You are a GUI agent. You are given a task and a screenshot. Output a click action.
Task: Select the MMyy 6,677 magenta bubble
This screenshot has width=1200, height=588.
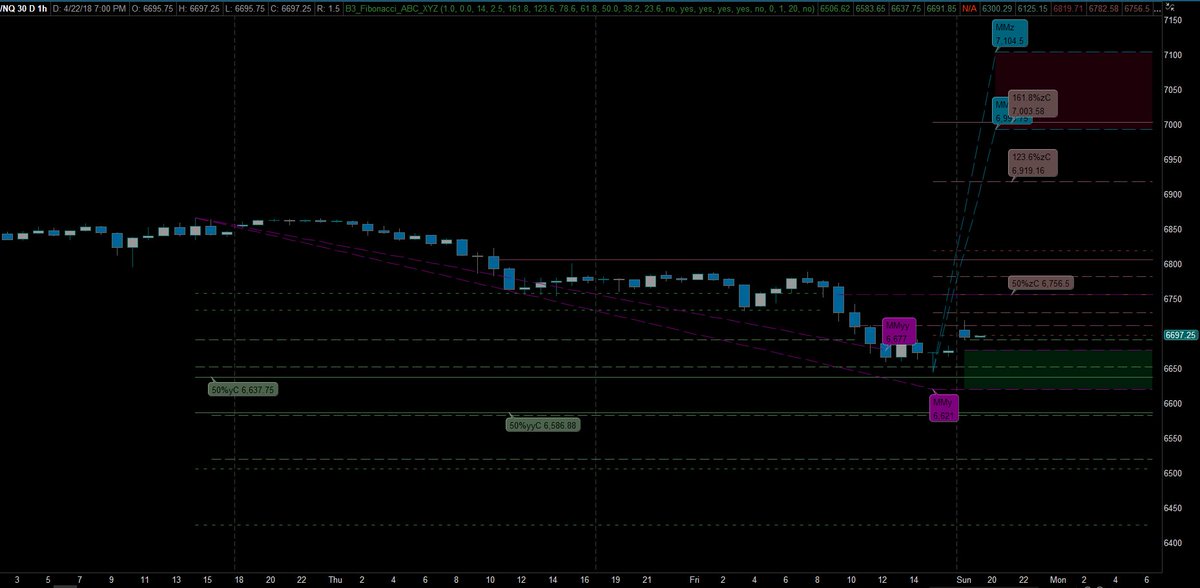pyautogui.click(x=900, y=331)
